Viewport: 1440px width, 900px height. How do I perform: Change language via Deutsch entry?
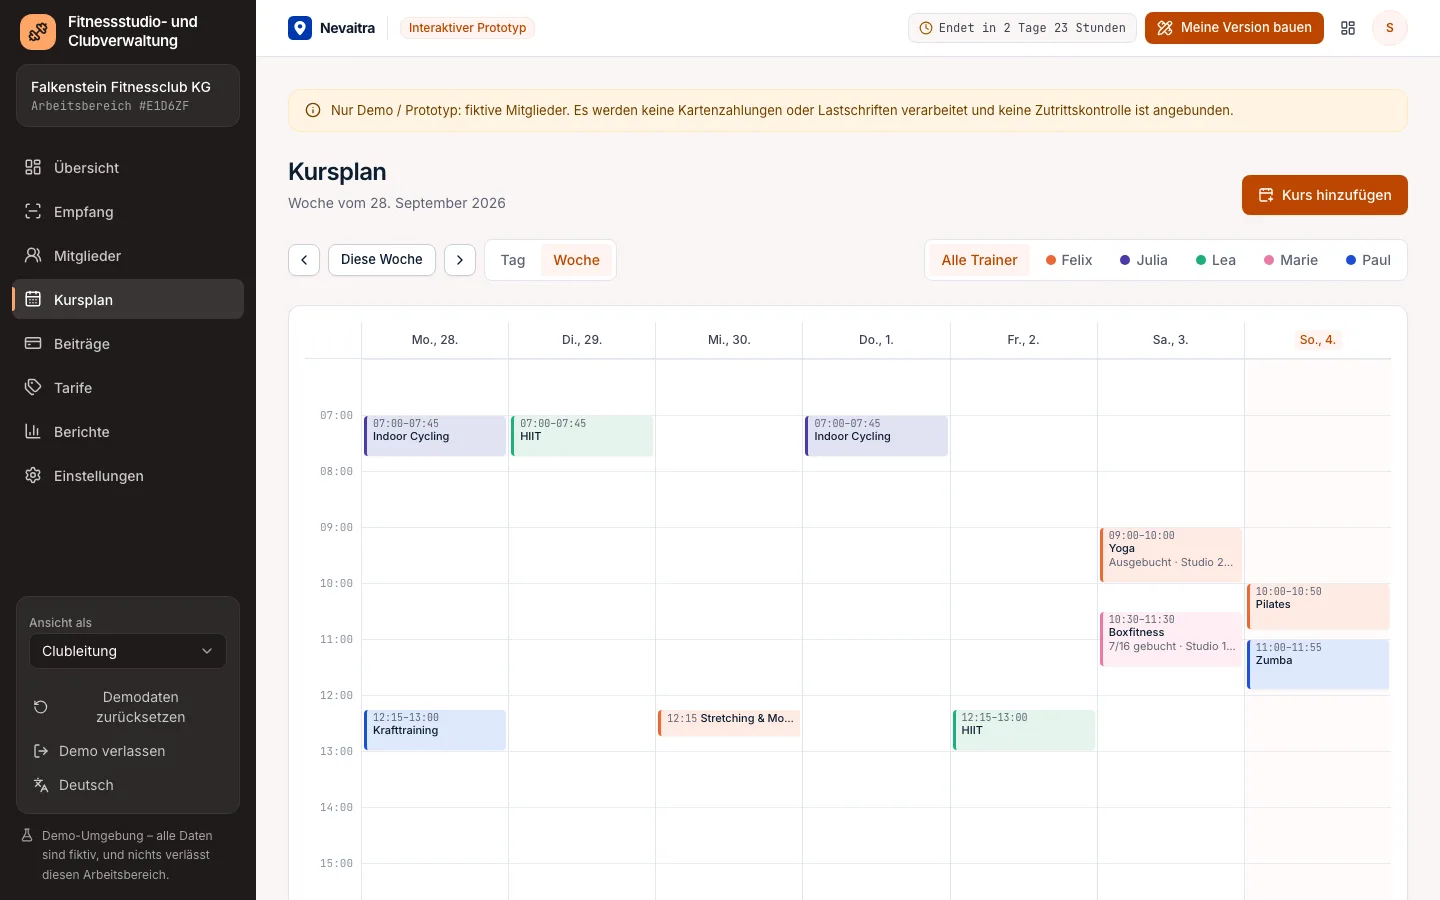tap(128, 785)
